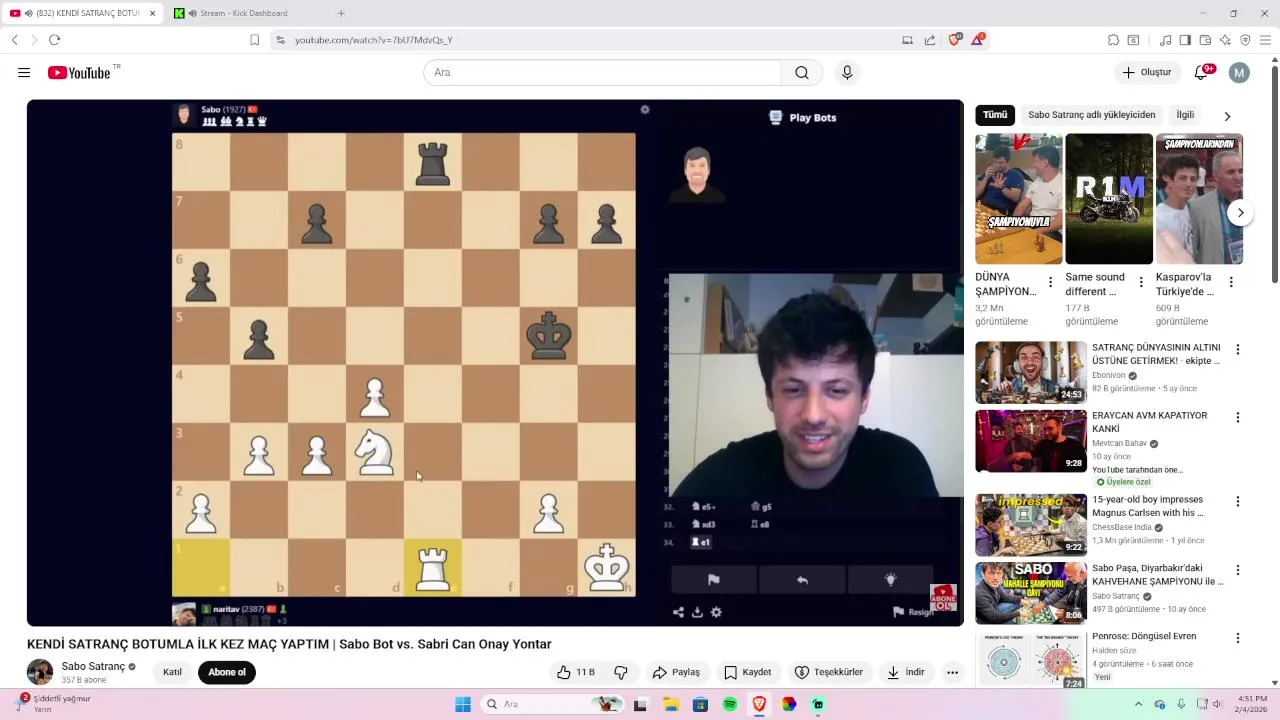The width and height of the screenshot is (1280, 720).
Task: Bookmark this page using the bookmark icon
Action: [254, 40]
